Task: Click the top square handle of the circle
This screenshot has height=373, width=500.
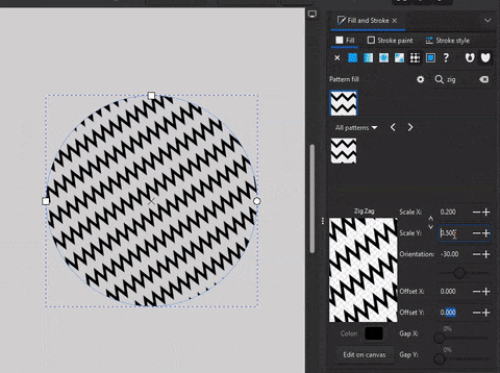Action: (x=151, y=96)
